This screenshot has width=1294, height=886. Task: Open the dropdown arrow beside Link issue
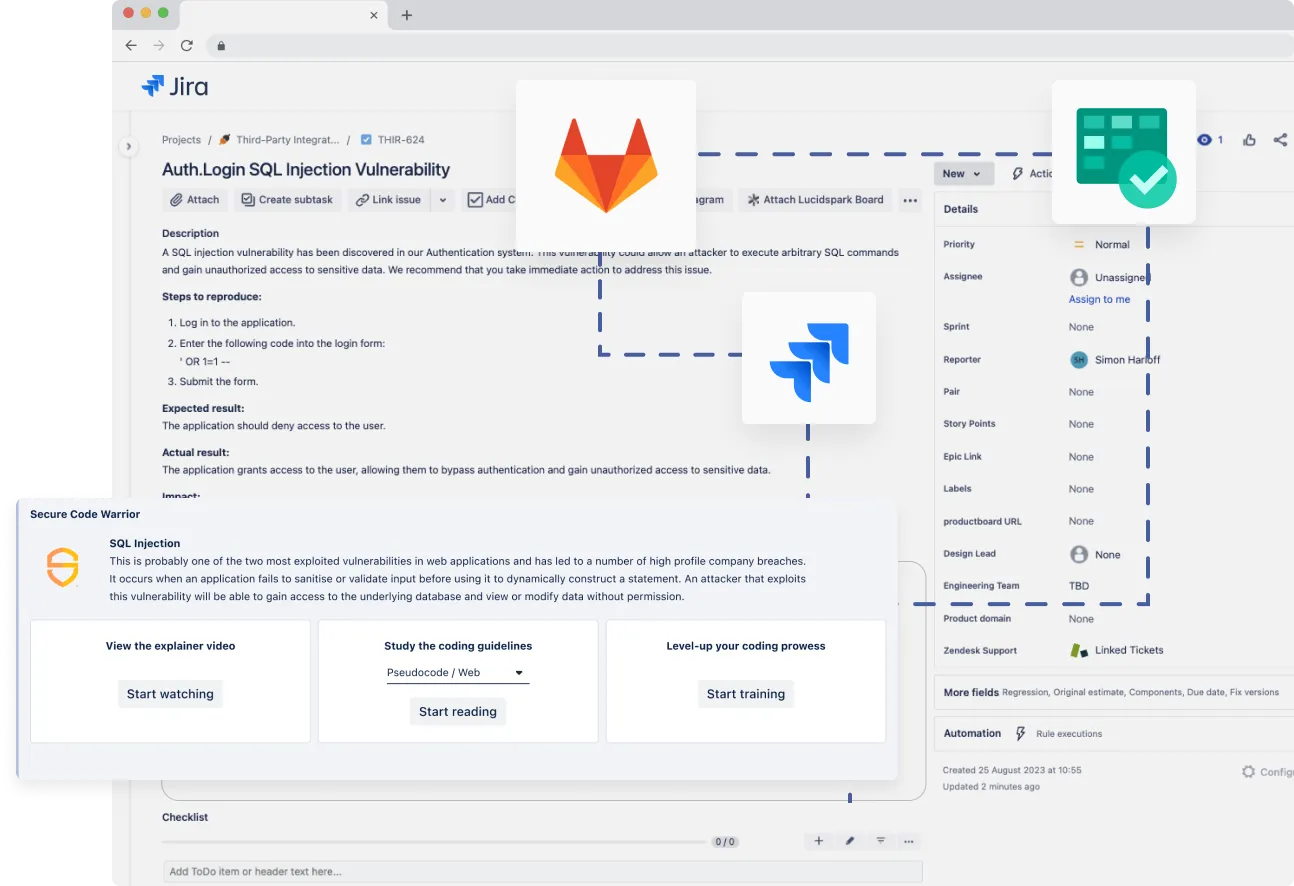(443, 200)
